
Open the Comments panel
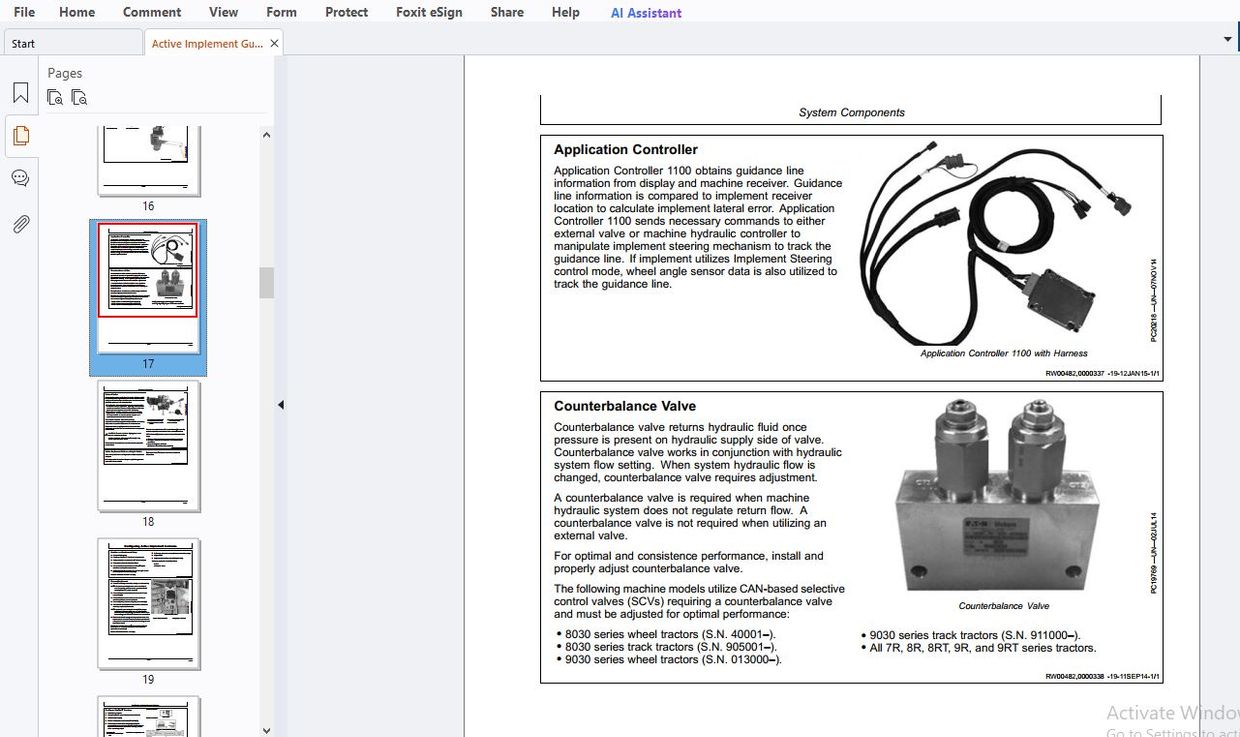point(20,178)
